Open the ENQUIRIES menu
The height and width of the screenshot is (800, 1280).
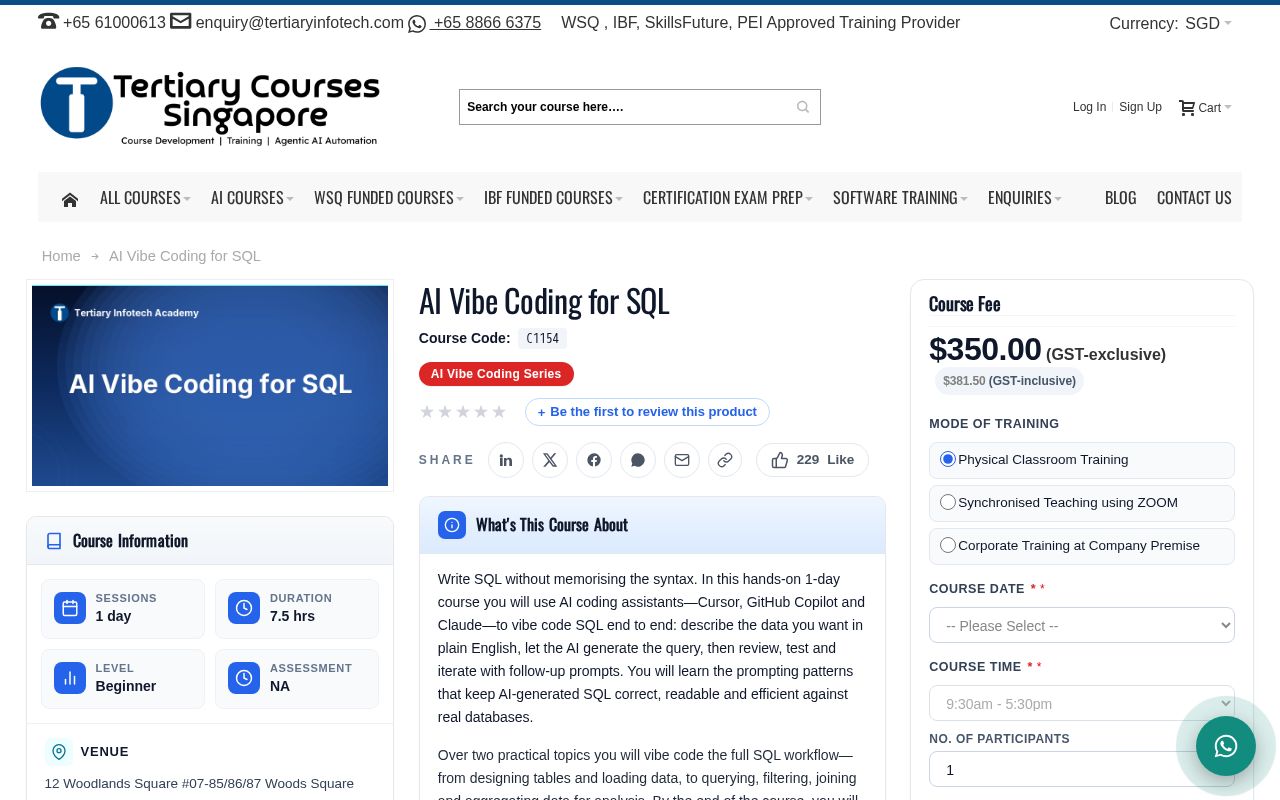pyautogui.click(x=1025, y=198)
